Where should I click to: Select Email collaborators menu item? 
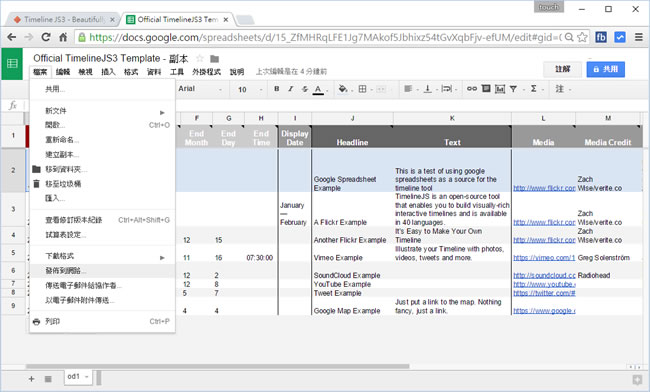coord(102,286)
